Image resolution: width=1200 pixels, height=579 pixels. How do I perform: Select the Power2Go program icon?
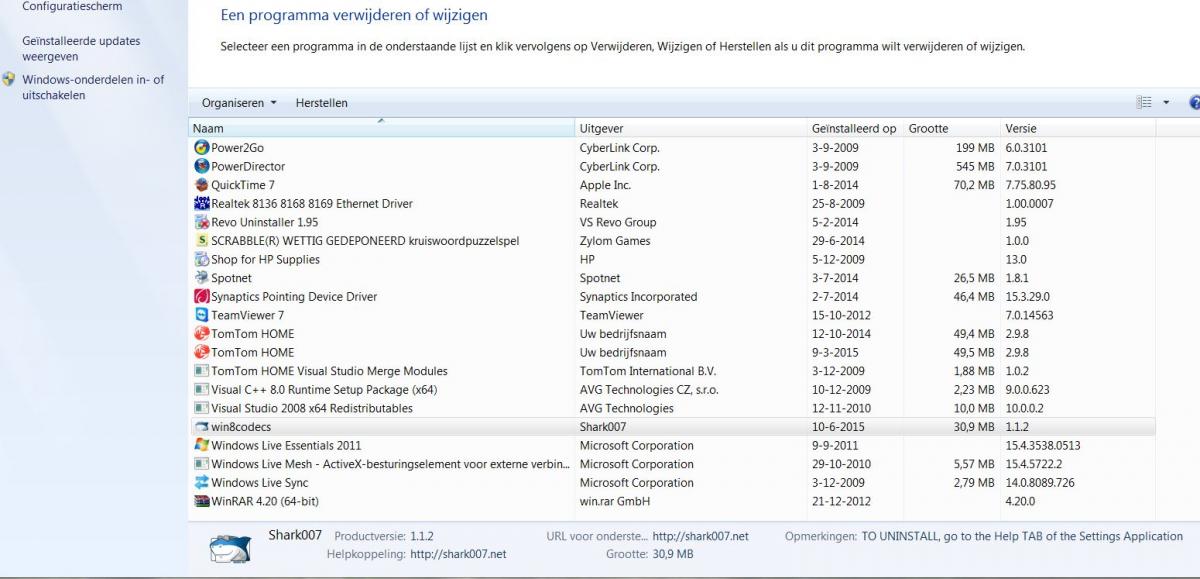point(202,148)
